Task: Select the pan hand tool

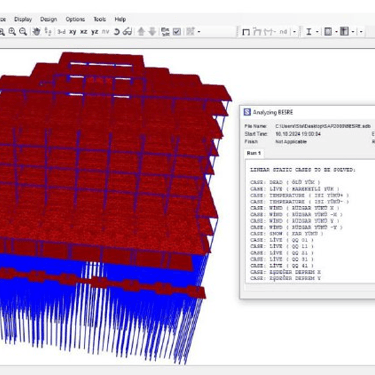Action: tap(36, 32)
